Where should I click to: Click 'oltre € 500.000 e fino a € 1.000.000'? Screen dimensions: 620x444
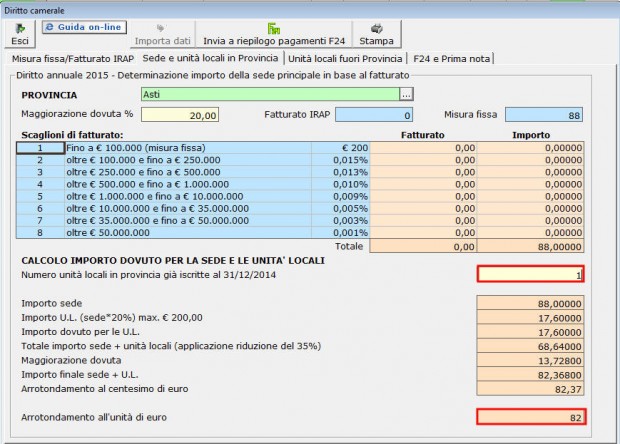pos(188,184)
